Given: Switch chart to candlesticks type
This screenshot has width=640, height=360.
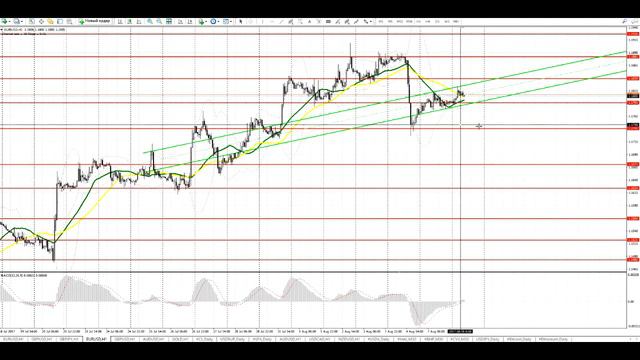Looking at the screenshot, I should click(129, 21).
